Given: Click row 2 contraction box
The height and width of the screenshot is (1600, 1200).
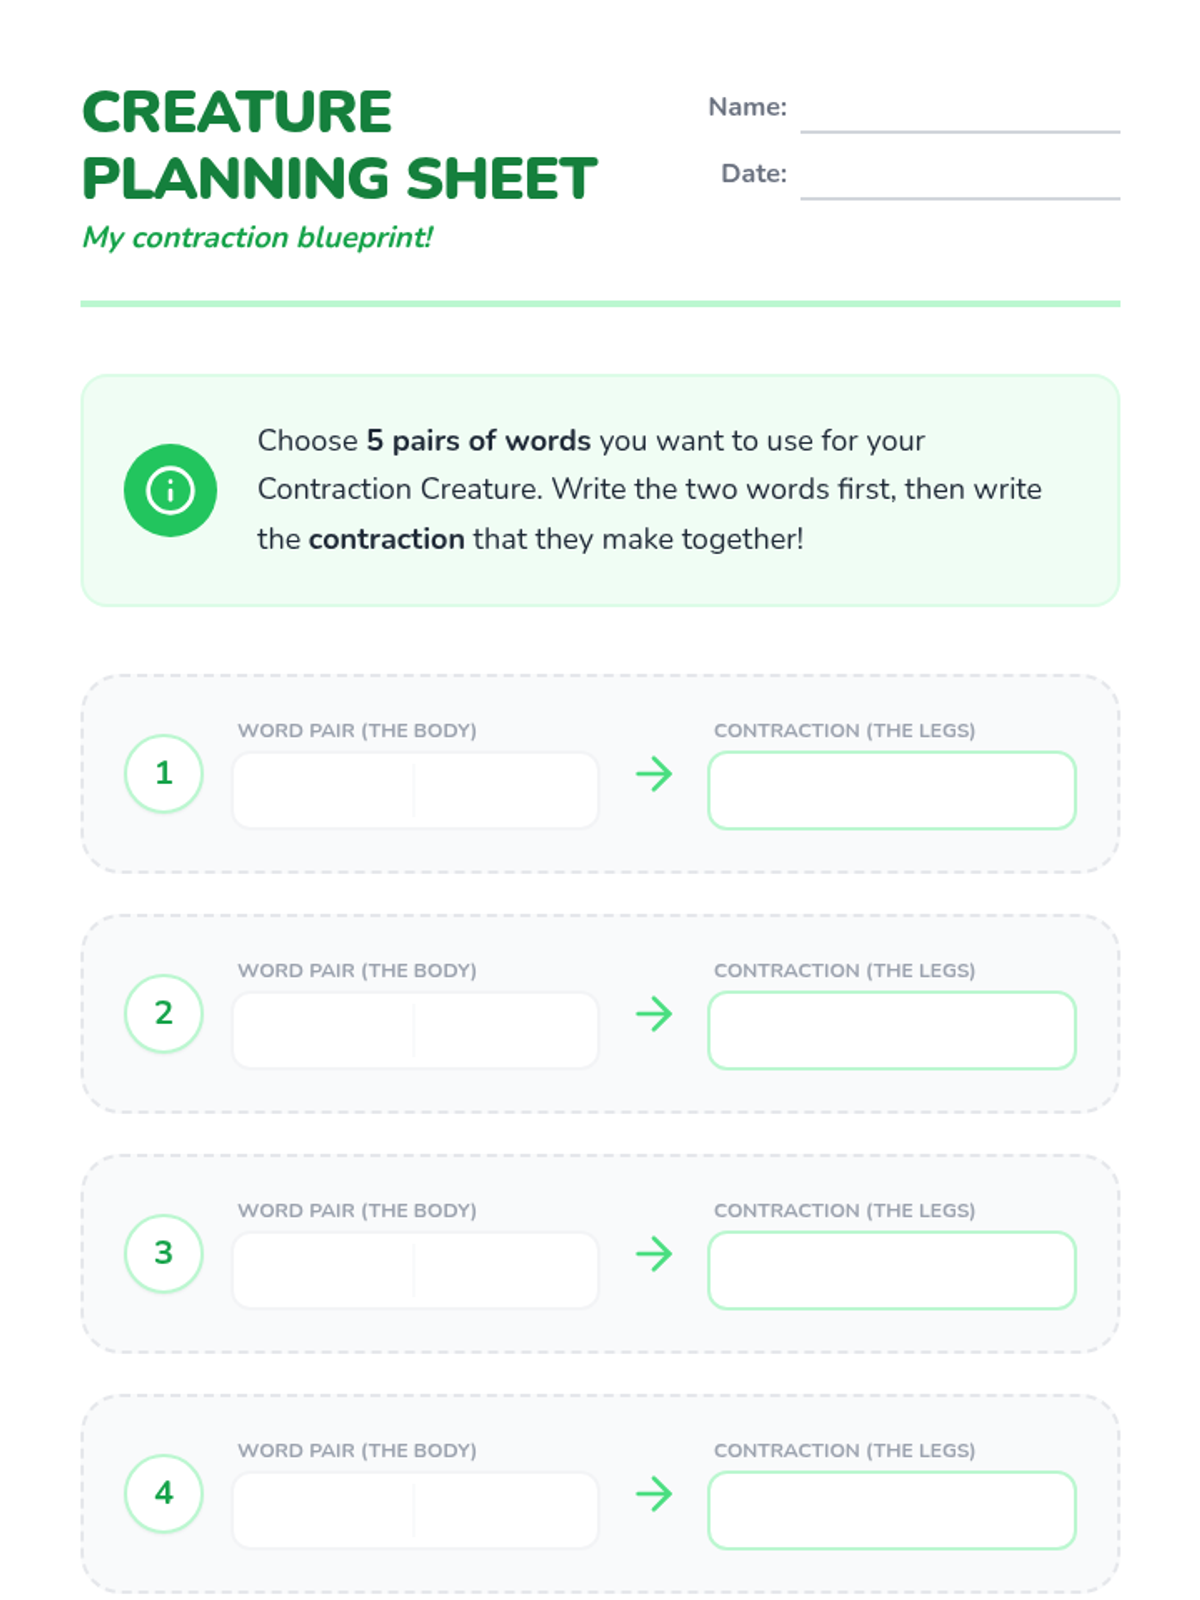Looking at the screenshot, I should click(x=892, y=1030).
